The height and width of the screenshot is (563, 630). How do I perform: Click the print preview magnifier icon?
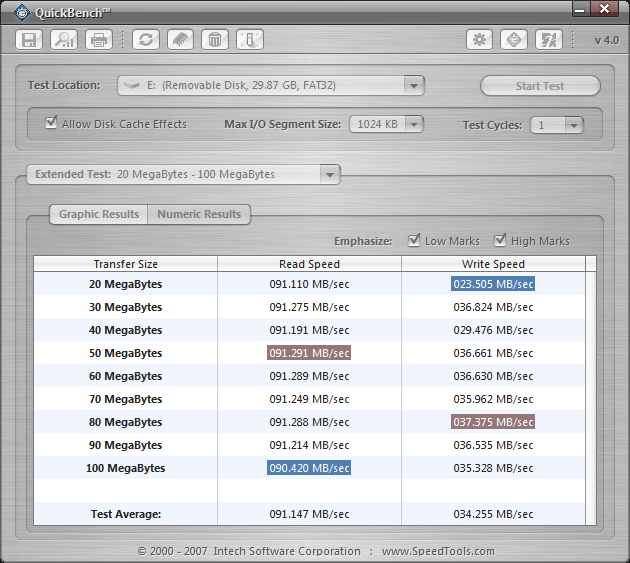click(x=64, y=40)
